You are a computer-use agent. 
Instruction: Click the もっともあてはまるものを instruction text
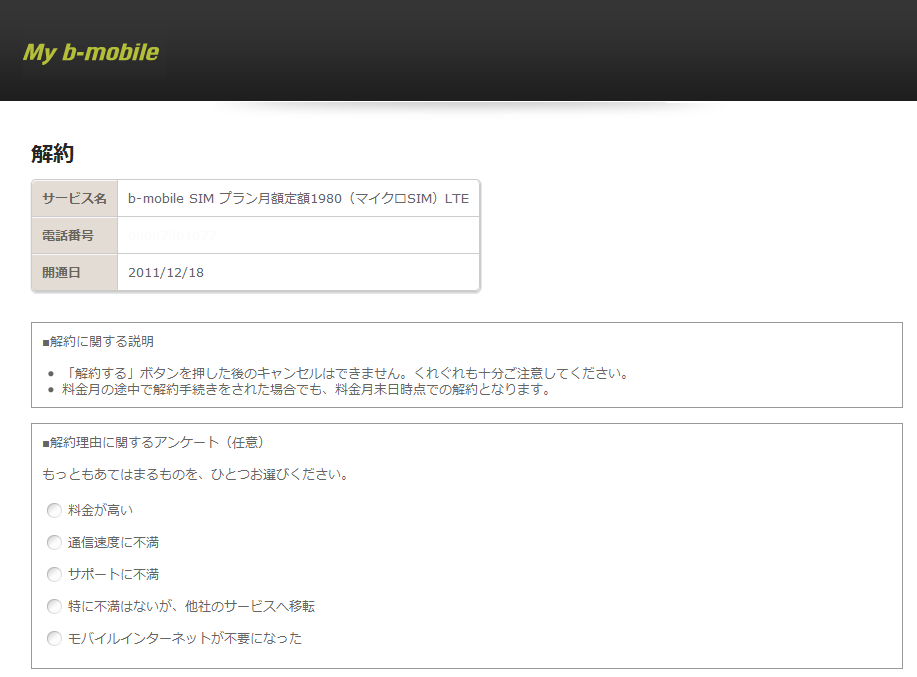[x=196, y=474]
